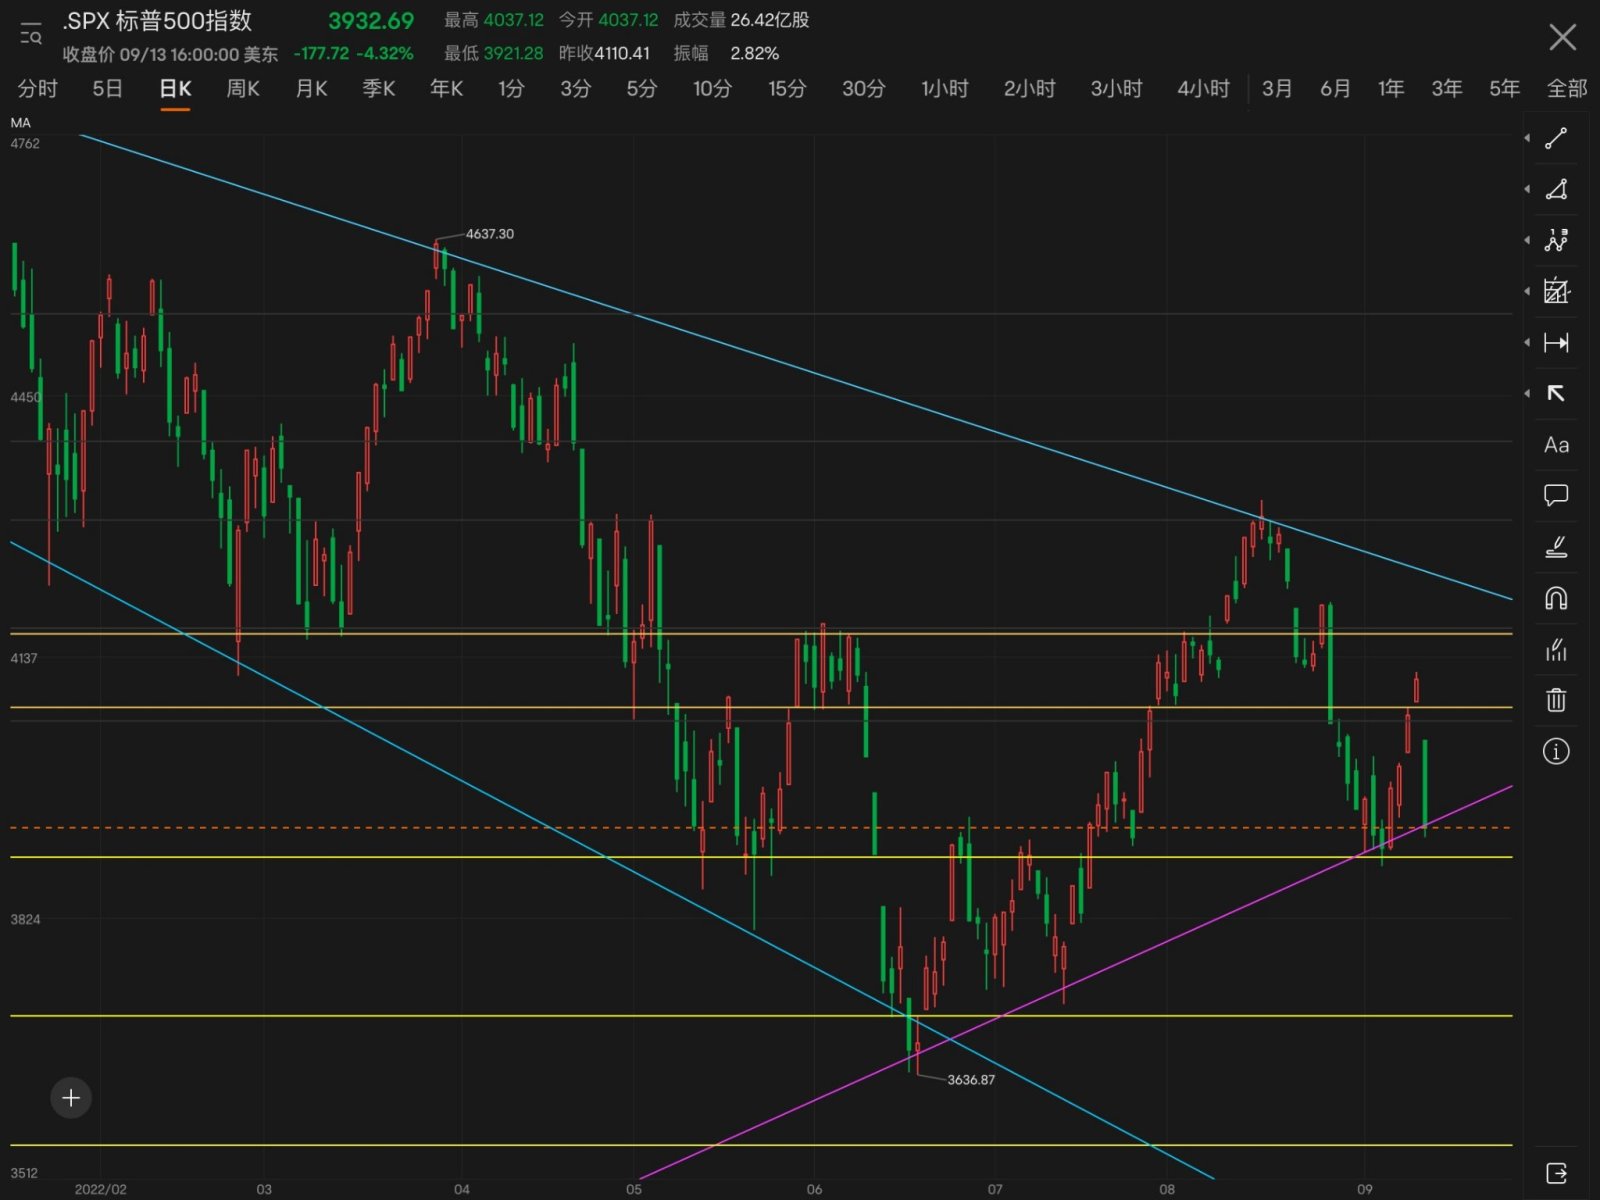Select 5分 interval tab
The width and height of the screenshot is (1600, 1200).
click(x=641, y=89)
